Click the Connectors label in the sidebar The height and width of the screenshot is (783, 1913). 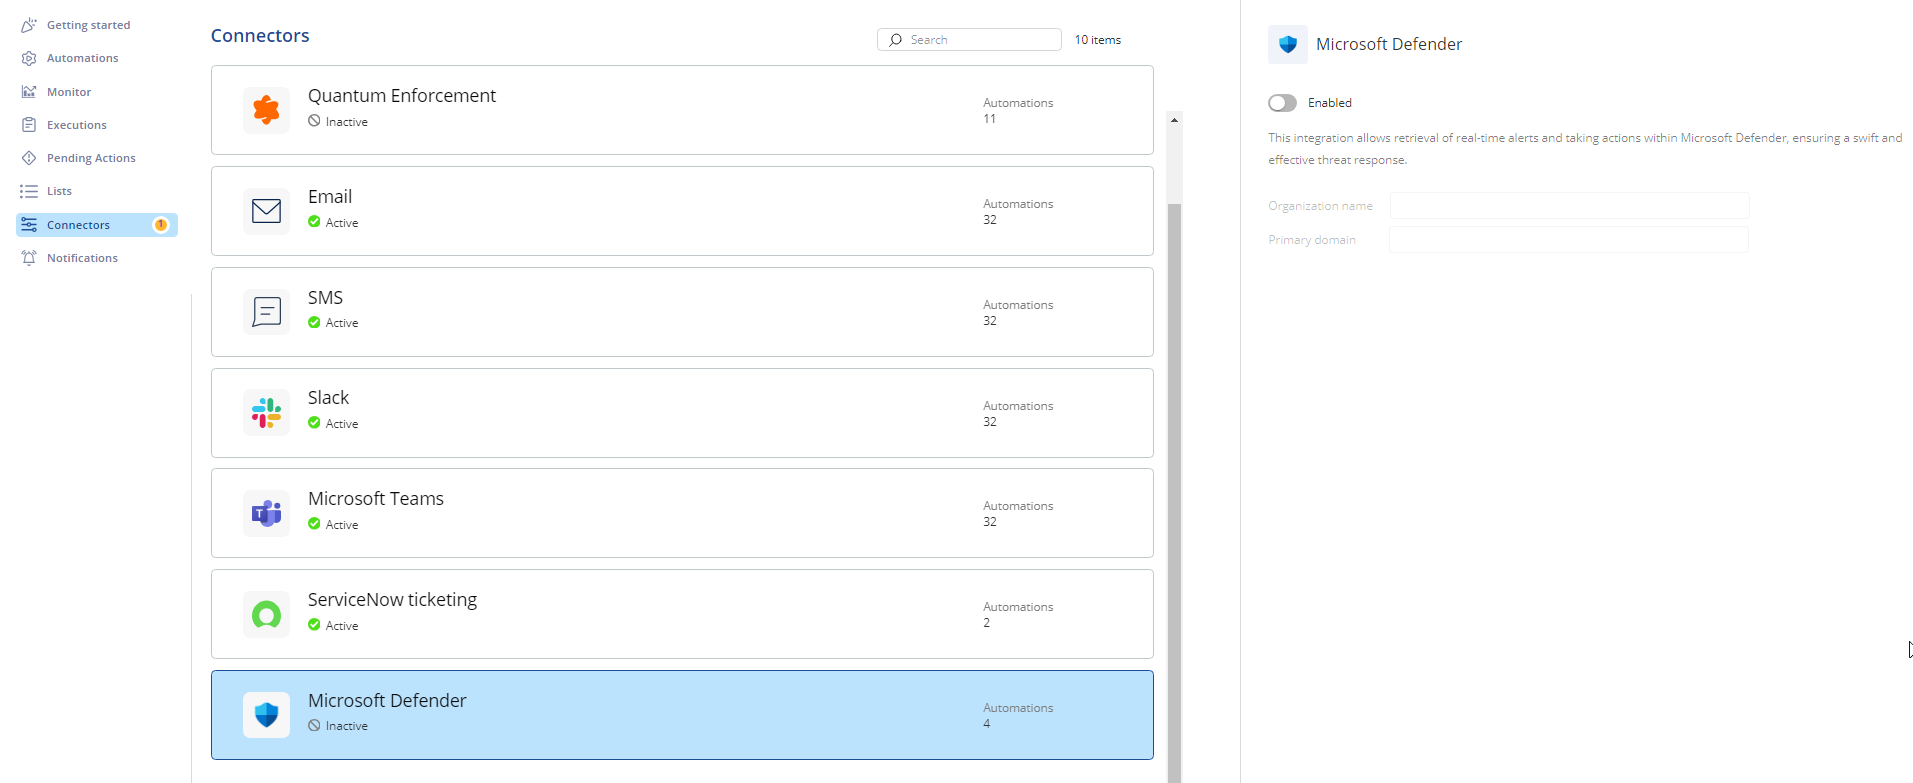tap(78, 225)
